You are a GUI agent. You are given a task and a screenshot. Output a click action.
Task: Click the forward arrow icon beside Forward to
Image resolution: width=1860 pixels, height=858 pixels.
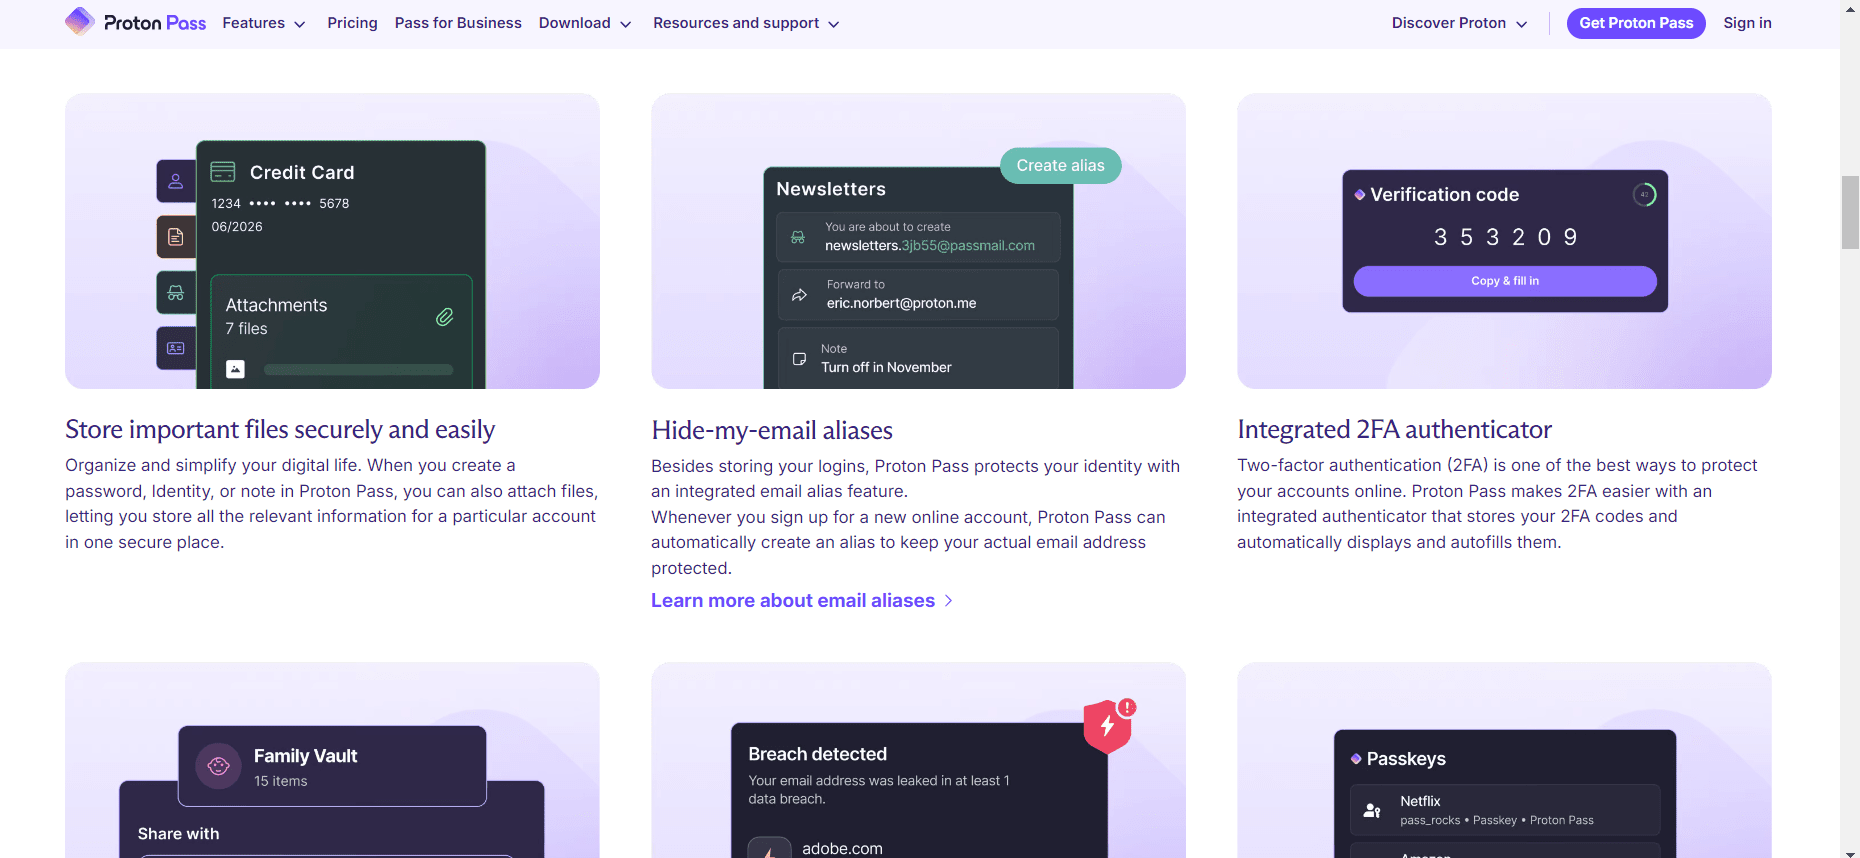799,295
